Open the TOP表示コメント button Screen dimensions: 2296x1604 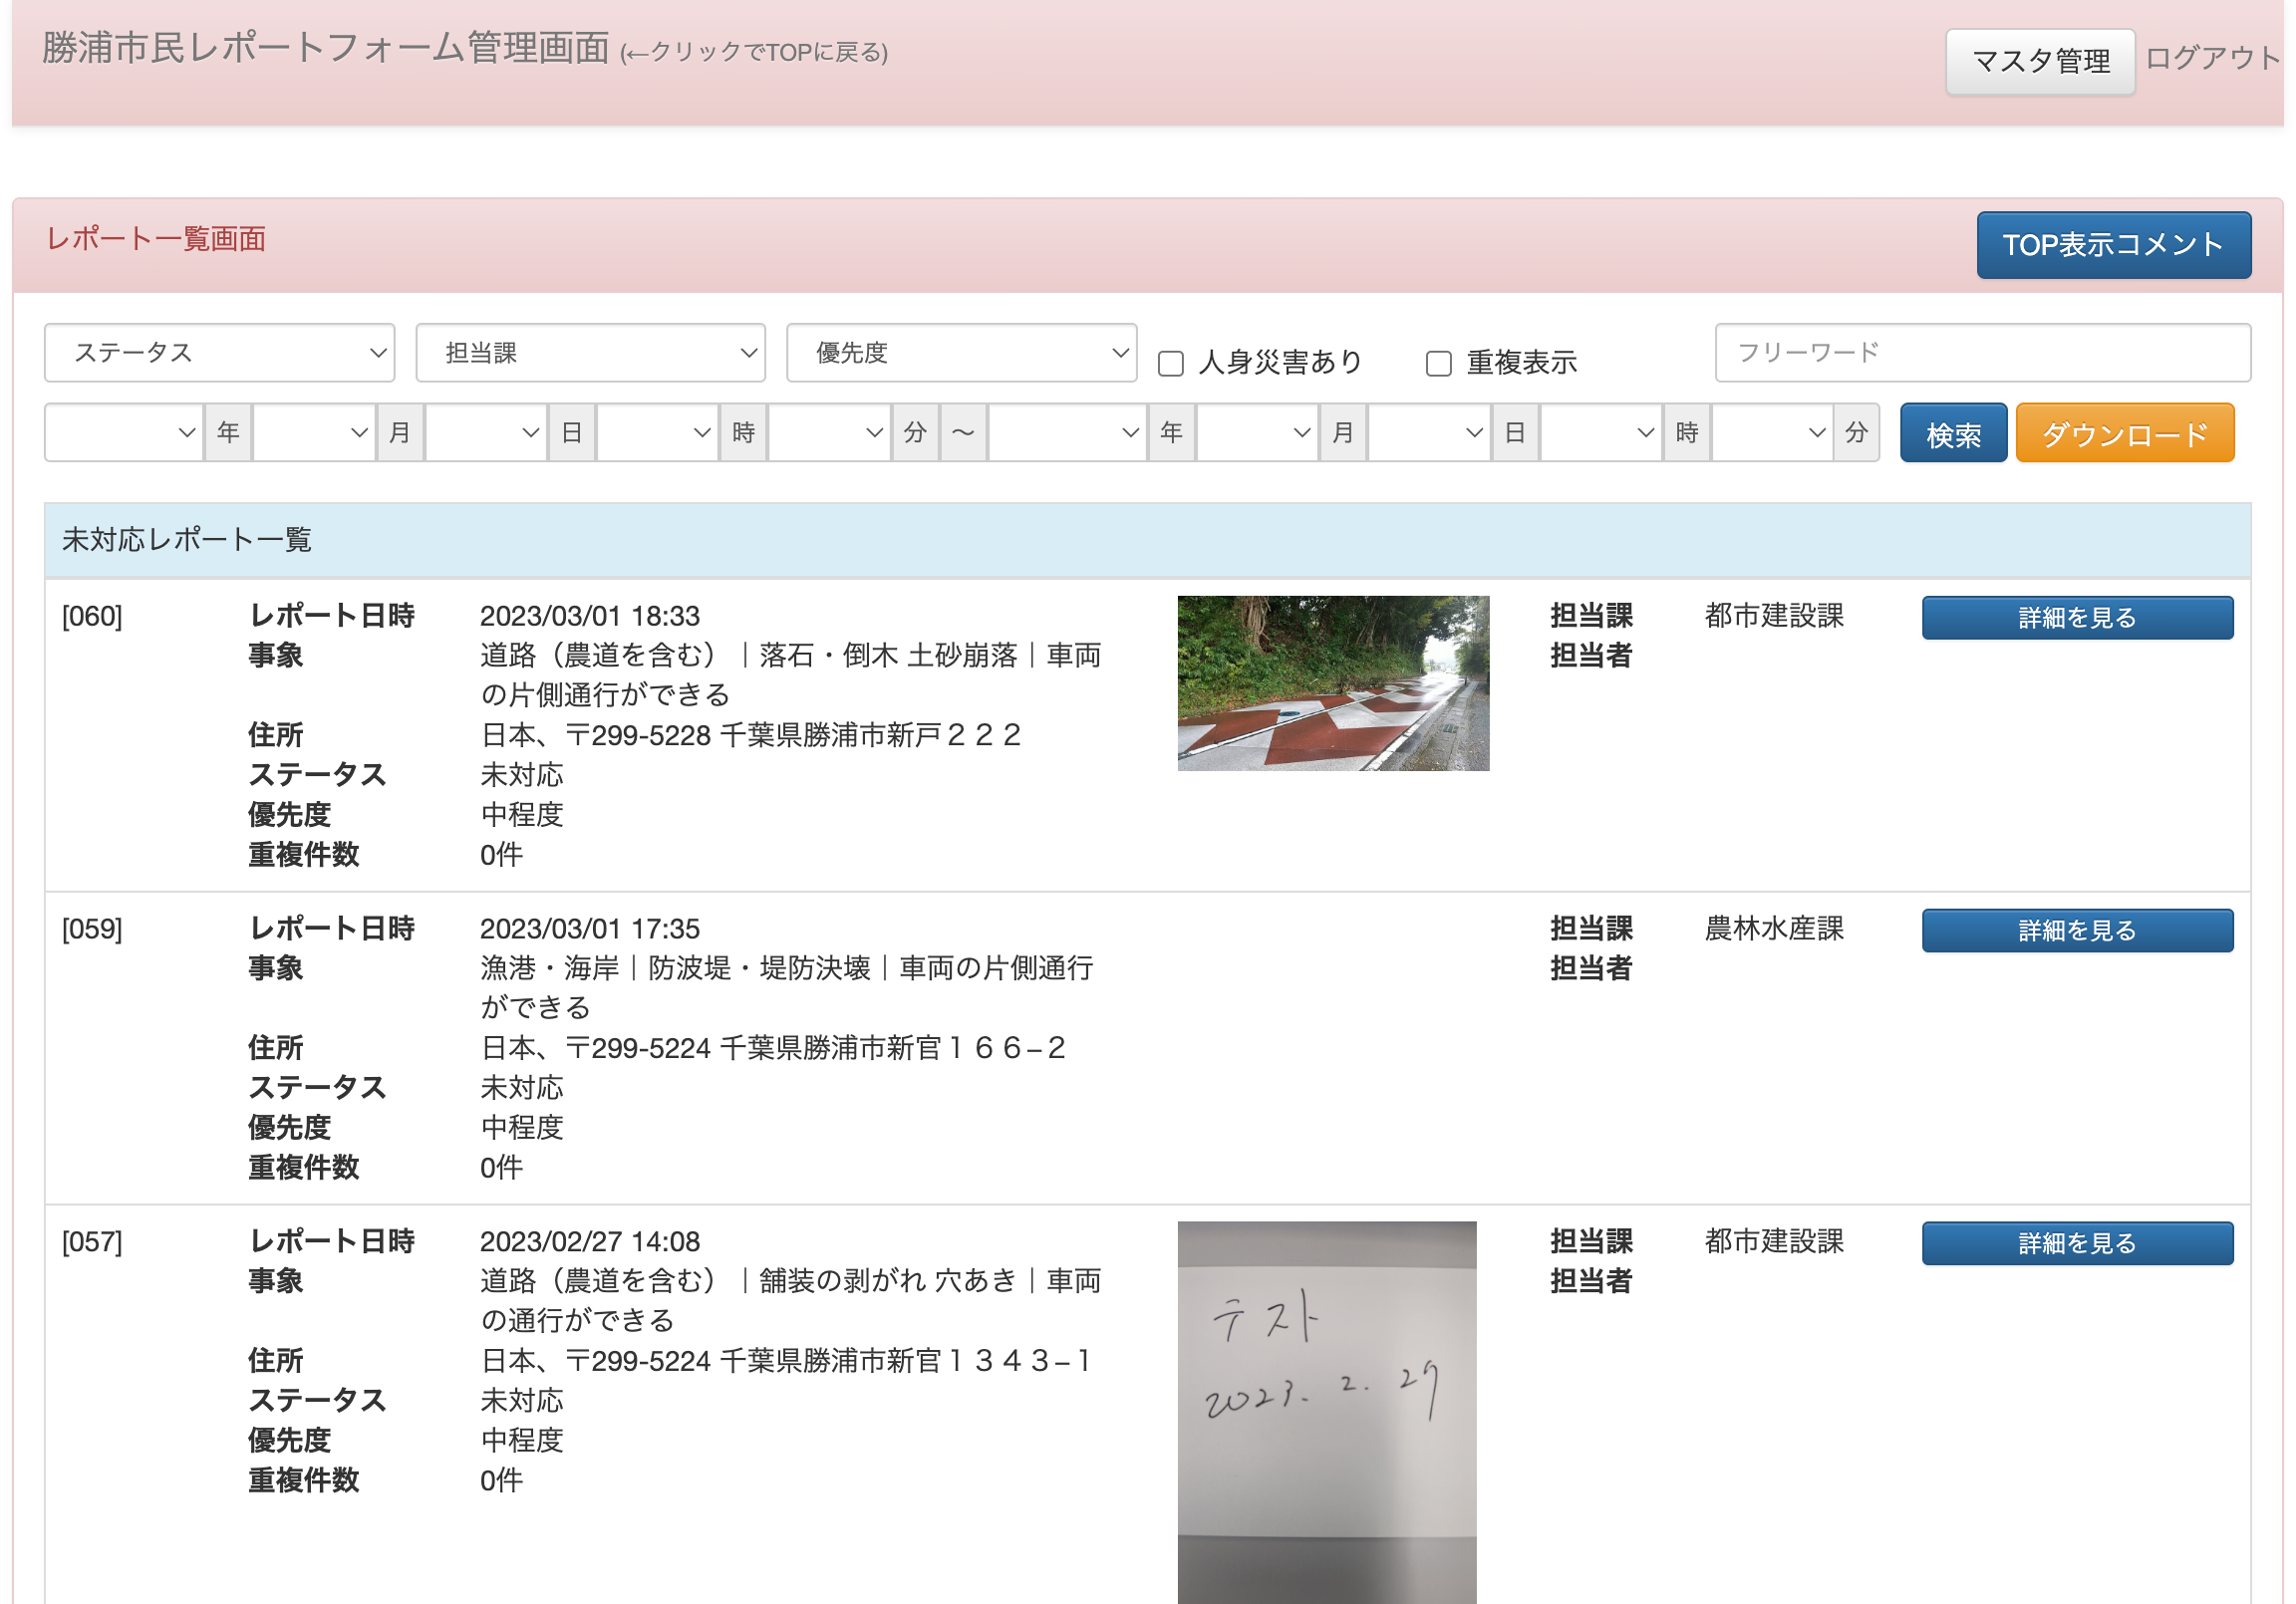(x=2113, y=245)
